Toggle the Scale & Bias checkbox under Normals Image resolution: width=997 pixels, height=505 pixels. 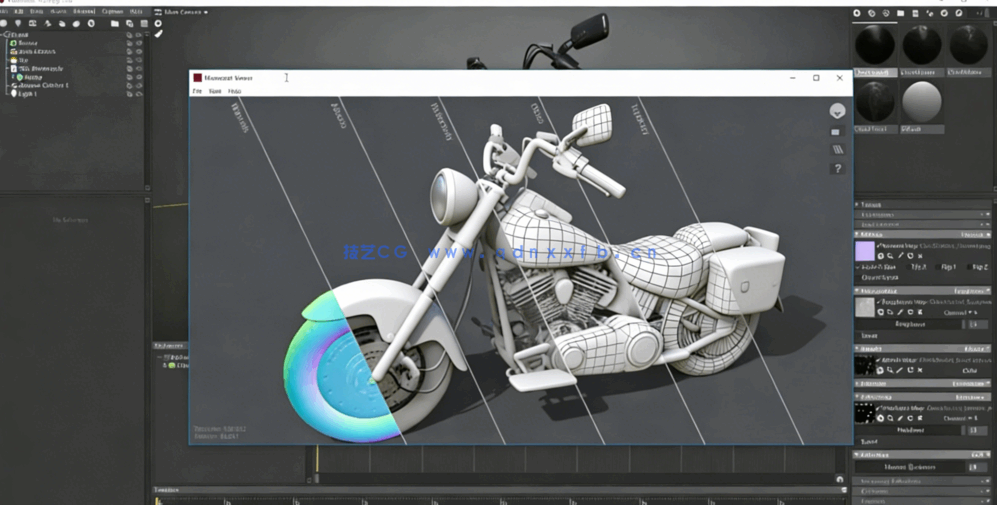[859, 268]
